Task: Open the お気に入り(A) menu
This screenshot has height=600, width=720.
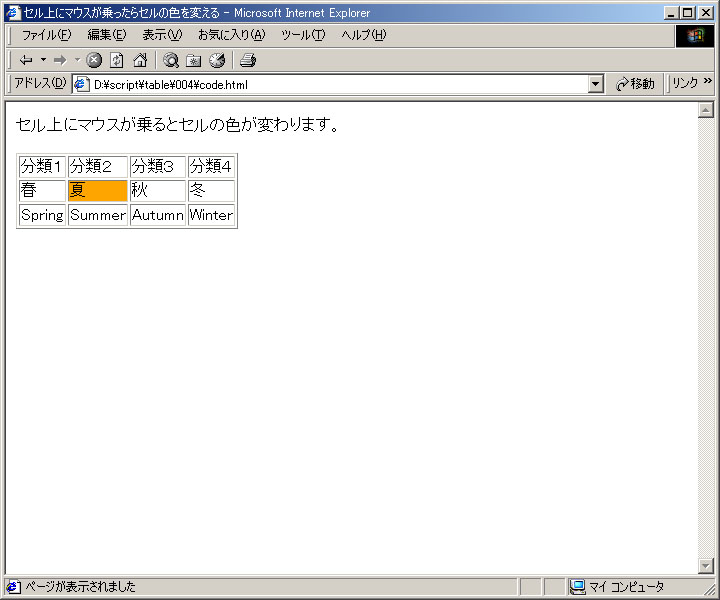Action: 231,35
